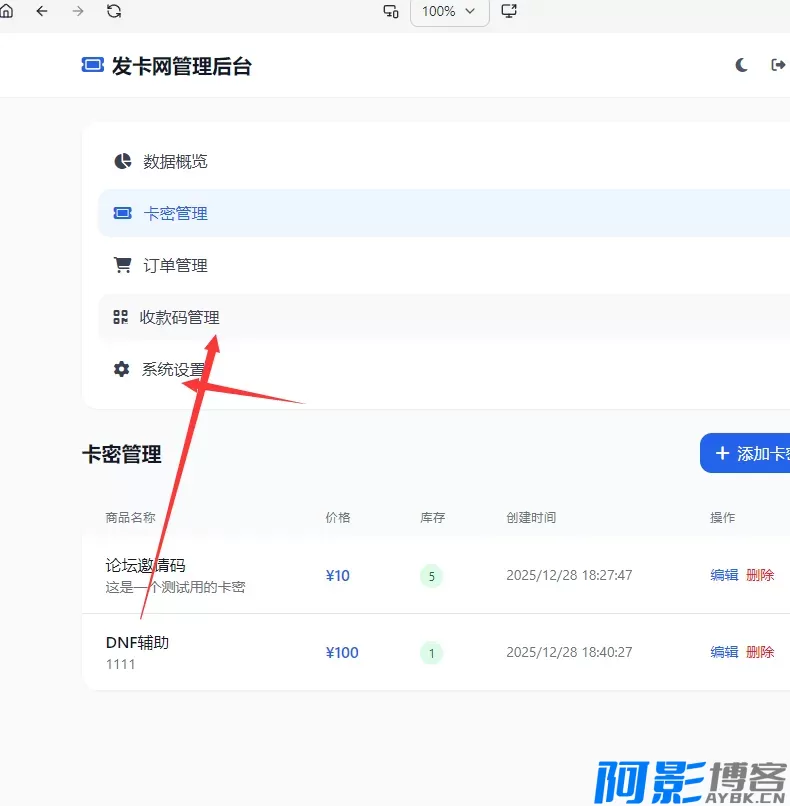Click the responsive device view icon

[x=391, y=11]
